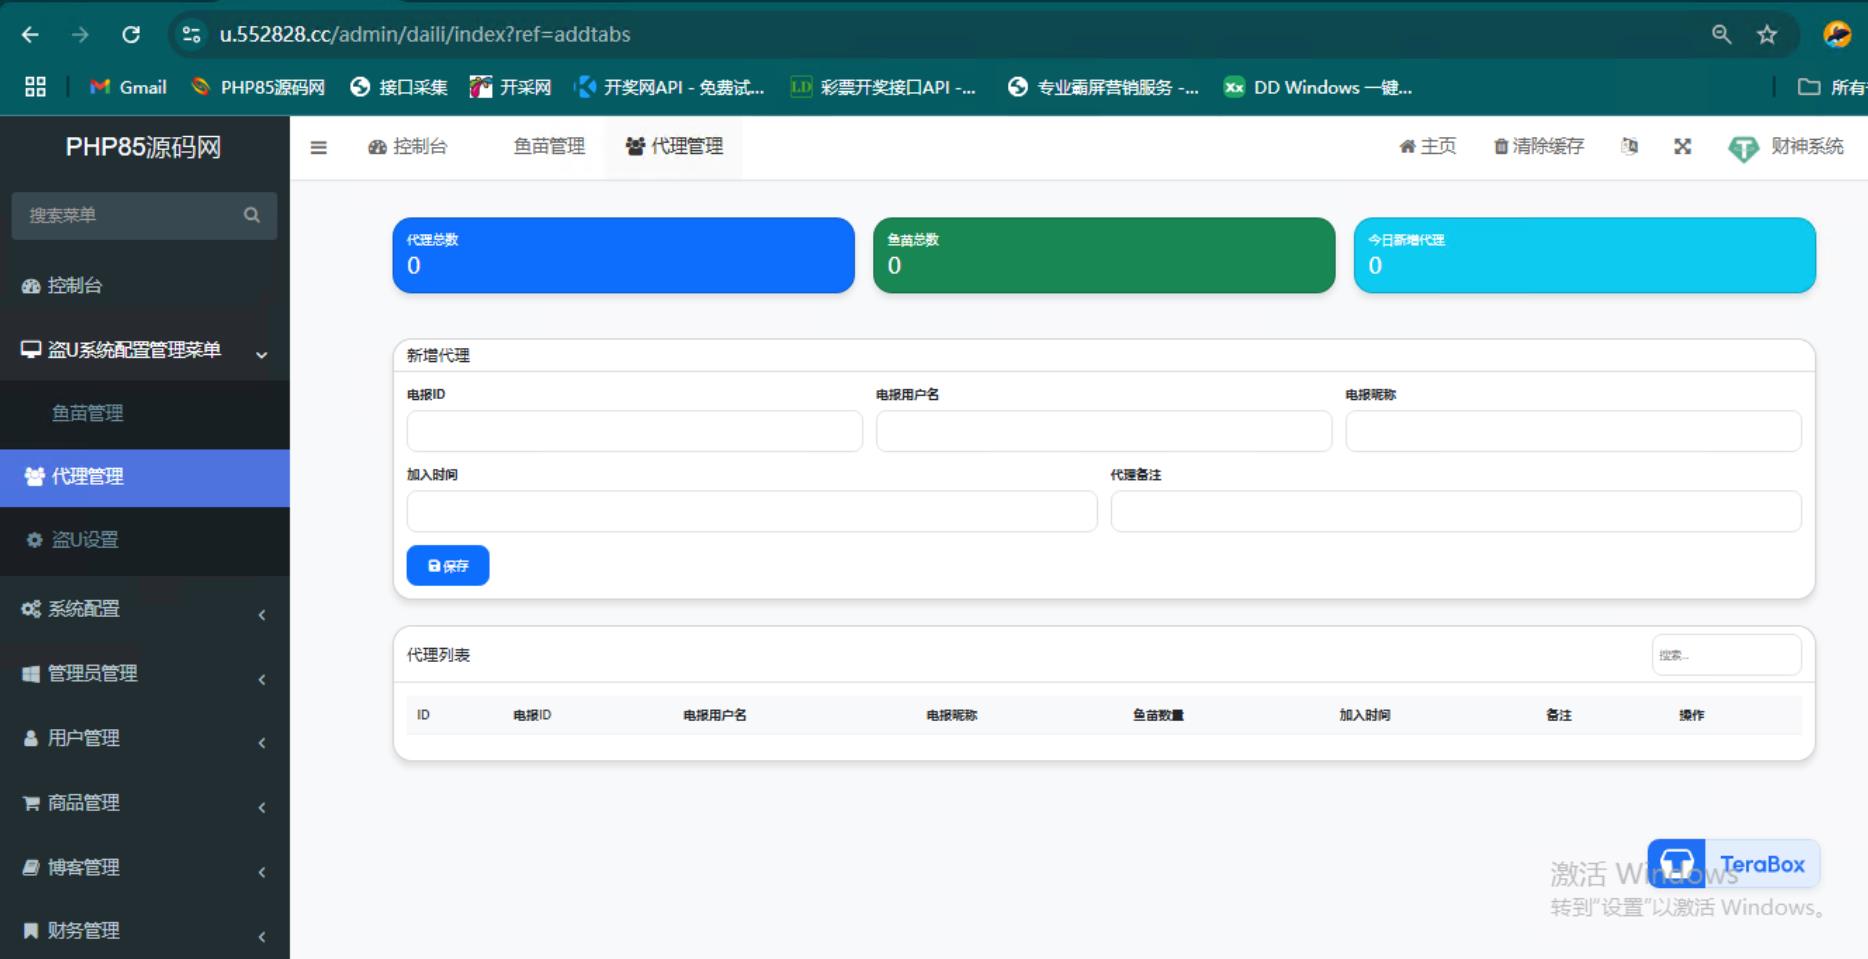Switch to the 鱼苗管理 tab
The image size is (1868, 959).
coord(549,147)
